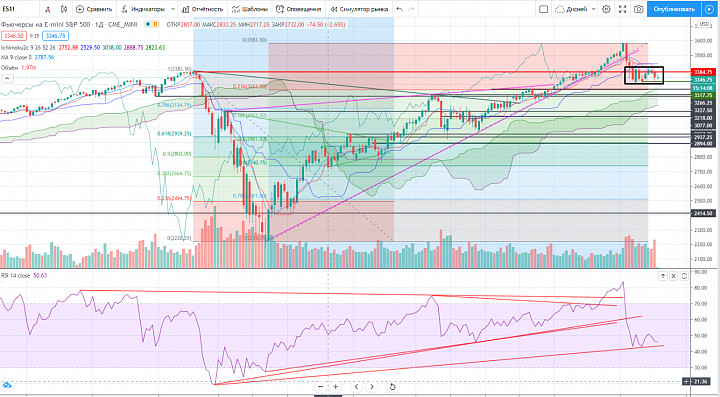This screenshot has height=397, width=720.
Task: Delete the RSI pane with X icon
Action: click(x=673, y=276)
